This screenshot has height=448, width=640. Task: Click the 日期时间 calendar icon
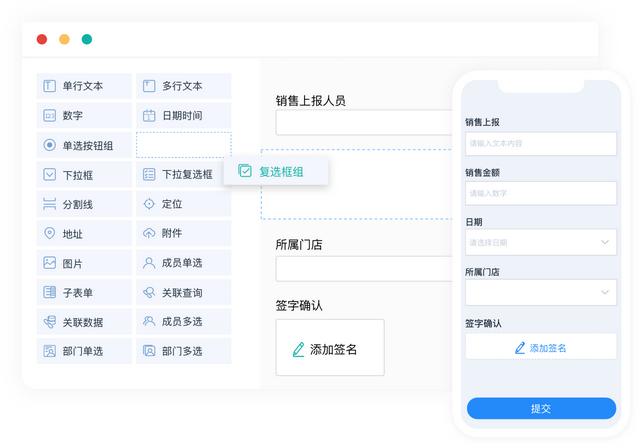tap(149, 116)
